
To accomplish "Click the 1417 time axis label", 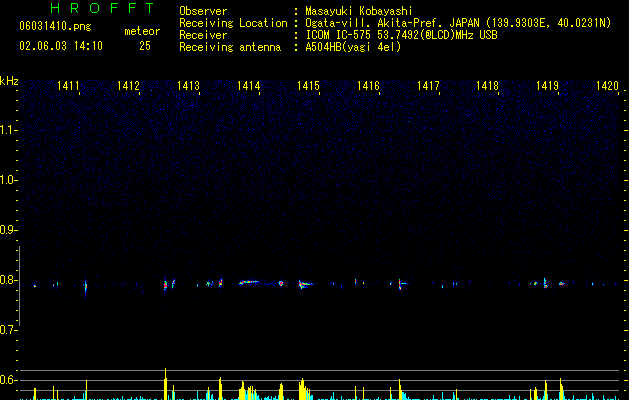I will pos(428,86).
